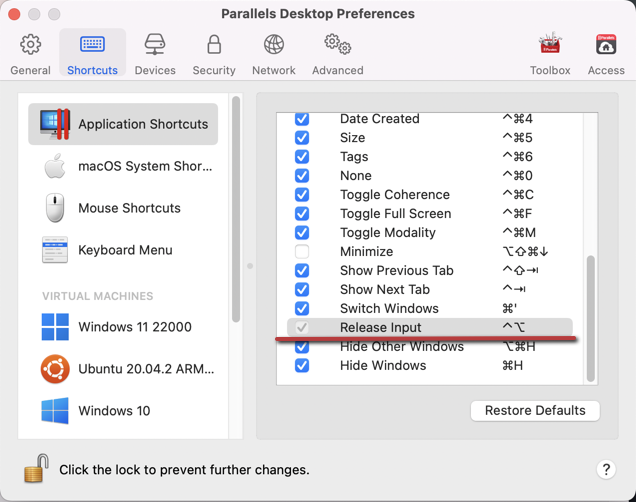Uncheck the Switch Windows checkbox
This screenshot has height=502, width=636.
[x=302, y=309]
